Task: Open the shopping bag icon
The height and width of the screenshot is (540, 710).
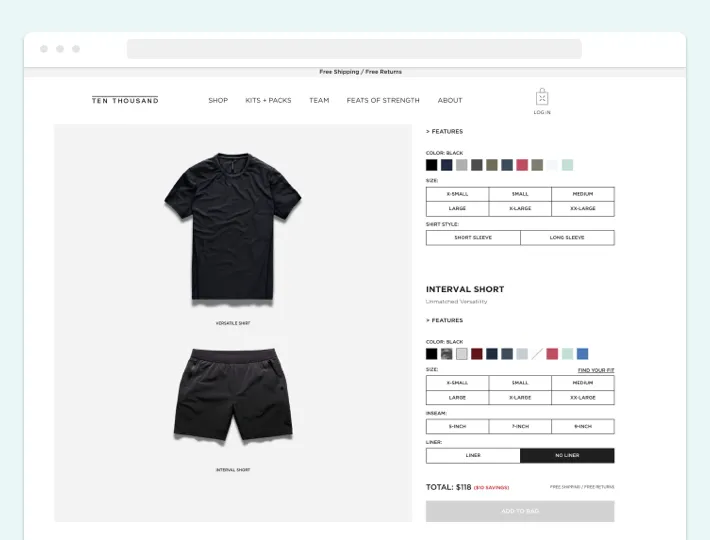Action: pos(542,97)
